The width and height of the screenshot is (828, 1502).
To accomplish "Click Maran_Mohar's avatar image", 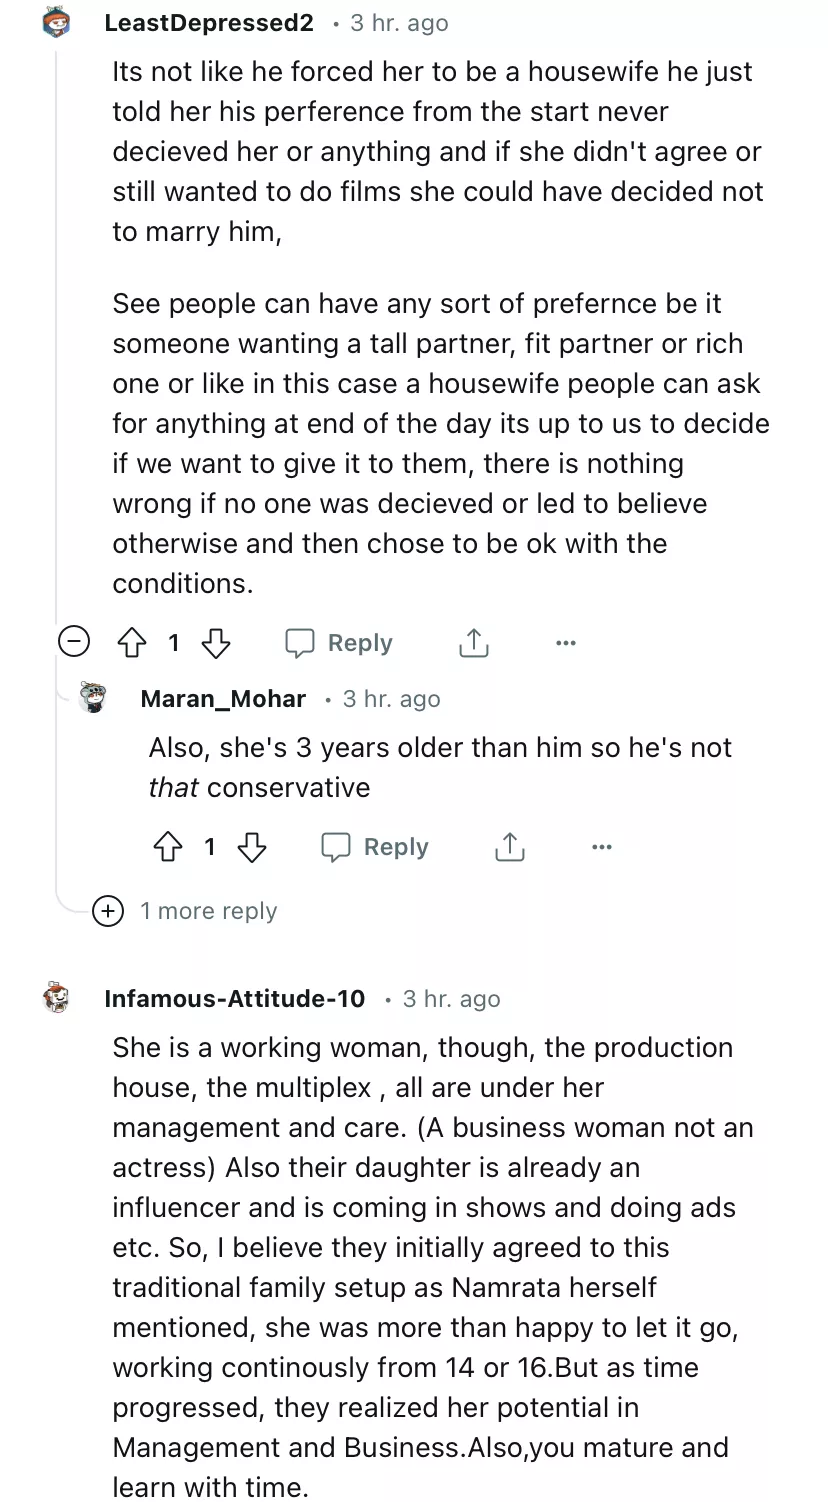I will (93, 698).
